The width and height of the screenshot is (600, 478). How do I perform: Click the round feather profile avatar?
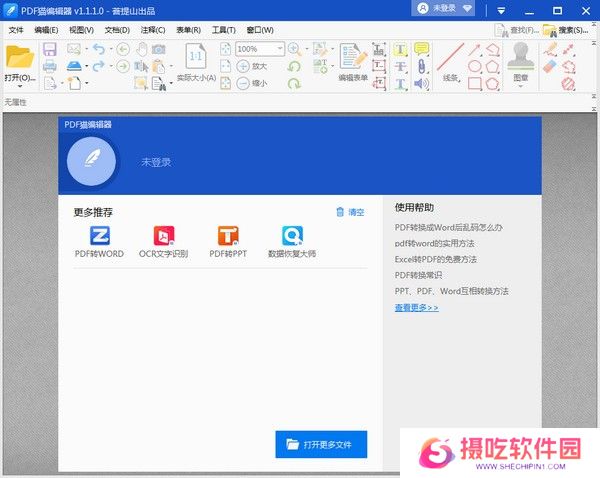click(x=91, y=161)
